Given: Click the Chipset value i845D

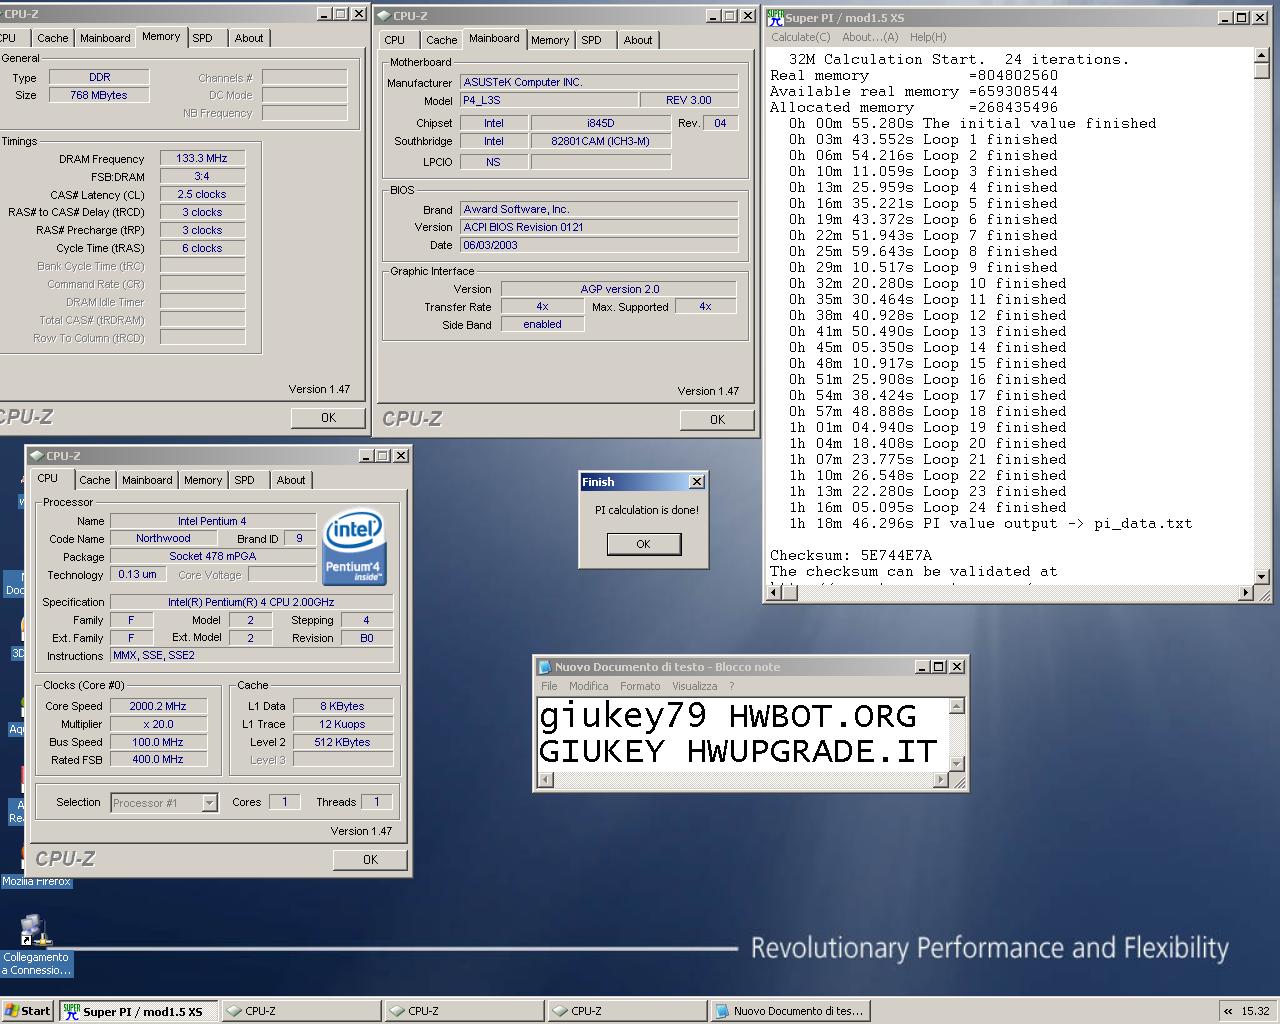Looking at the screenshot, I should pyautogui.click(x=600, y=123).
